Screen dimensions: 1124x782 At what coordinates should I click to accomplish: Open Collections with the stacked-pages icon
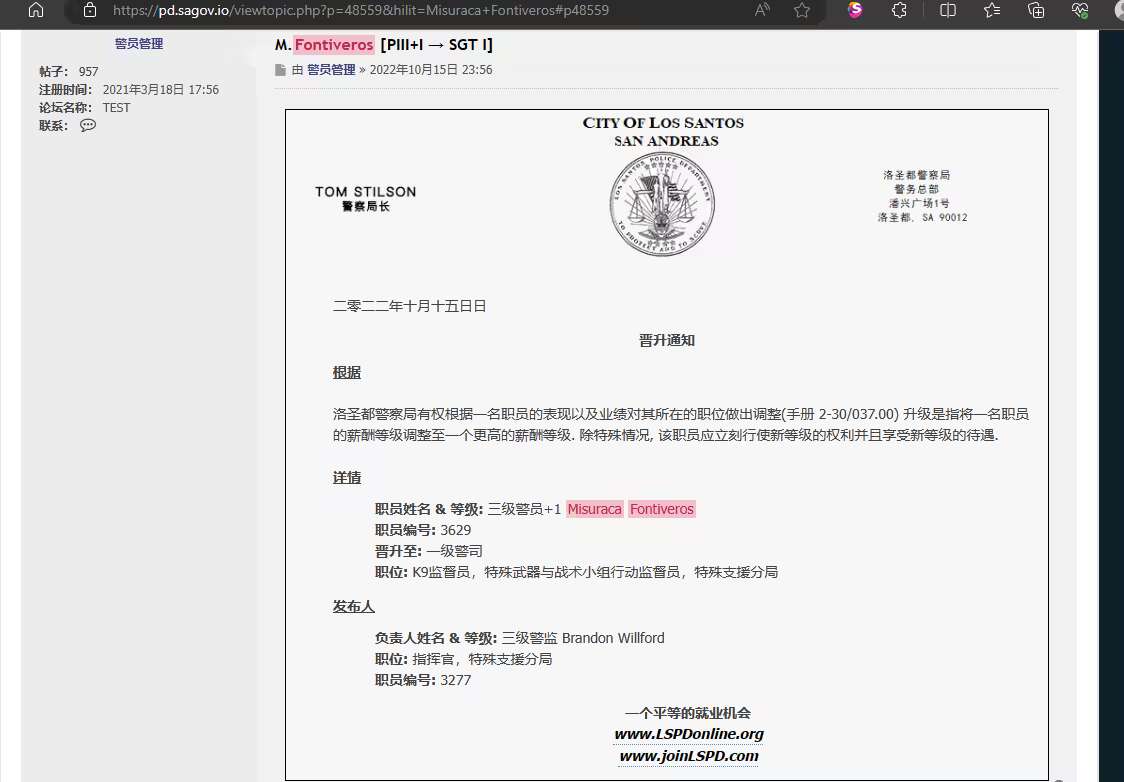coord(1035,13)
